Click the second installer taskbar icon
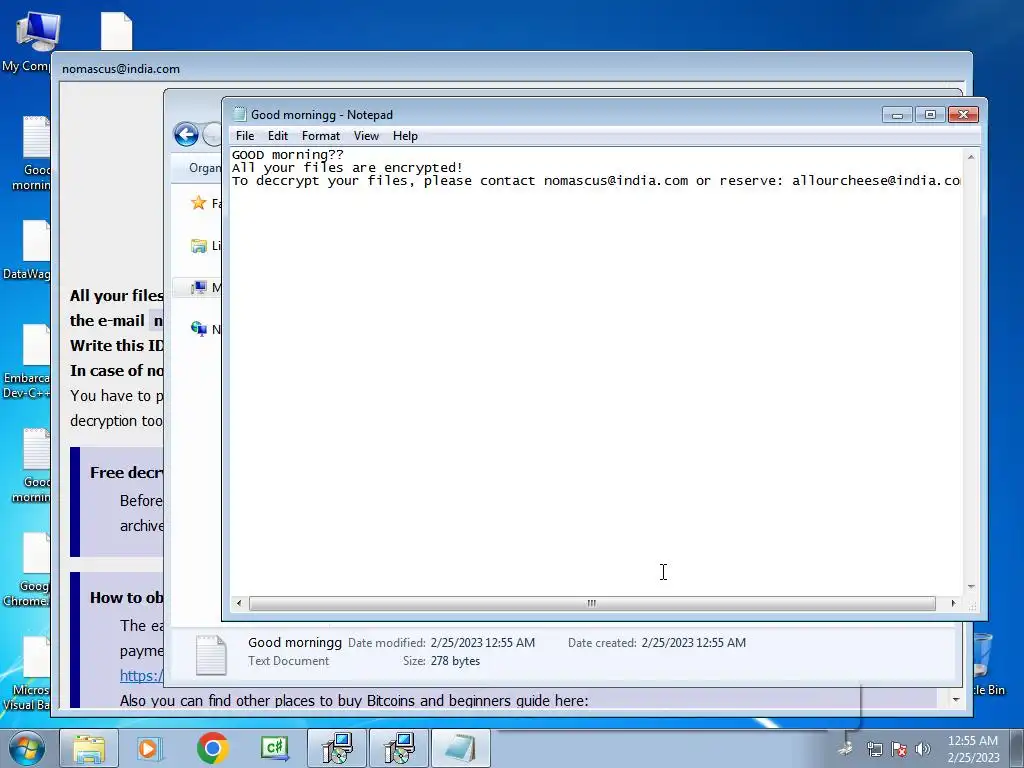The height and width of the screenshot is (768, 1024). point(399,748)
